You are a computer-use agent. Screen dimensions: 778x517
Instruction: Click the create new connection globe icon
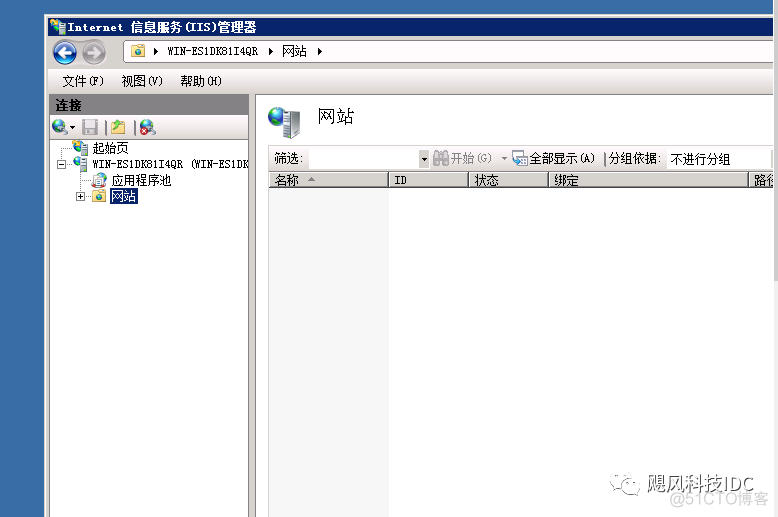[x=60, y=127]
